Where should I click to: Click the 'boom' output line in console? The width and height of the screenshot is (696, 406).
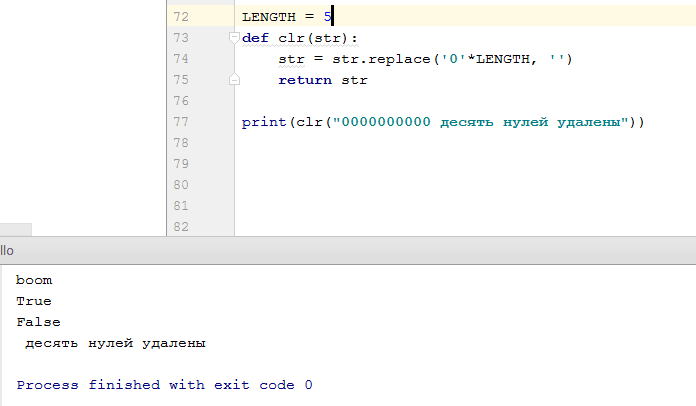34,280
